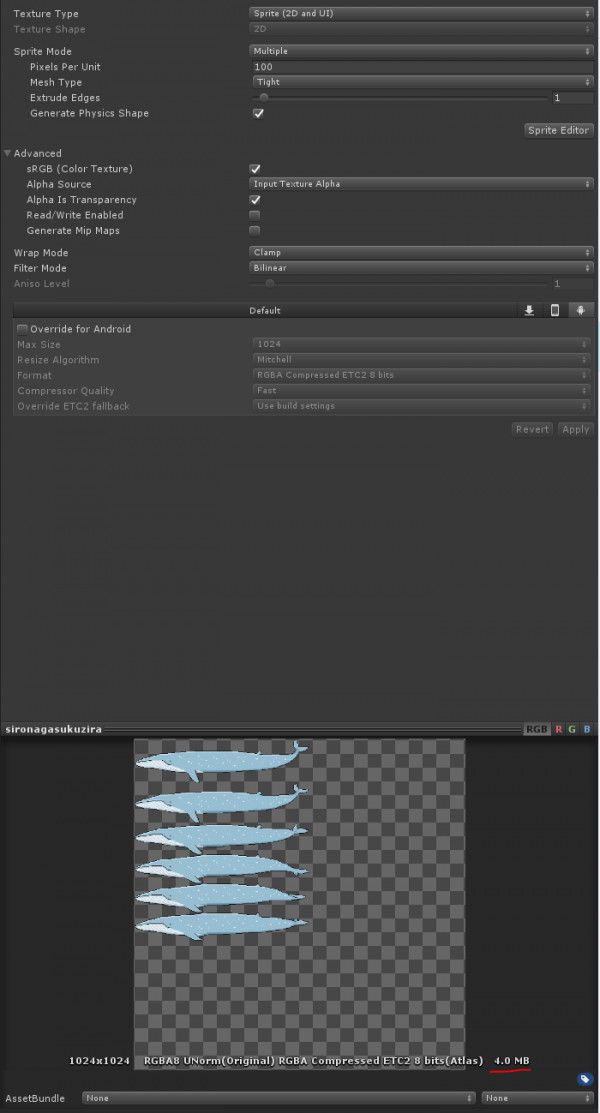Screen dimensions: 600x1113
Task: Open Filter Mode dropdown showing Bilinear
Action: pos(422,268)
